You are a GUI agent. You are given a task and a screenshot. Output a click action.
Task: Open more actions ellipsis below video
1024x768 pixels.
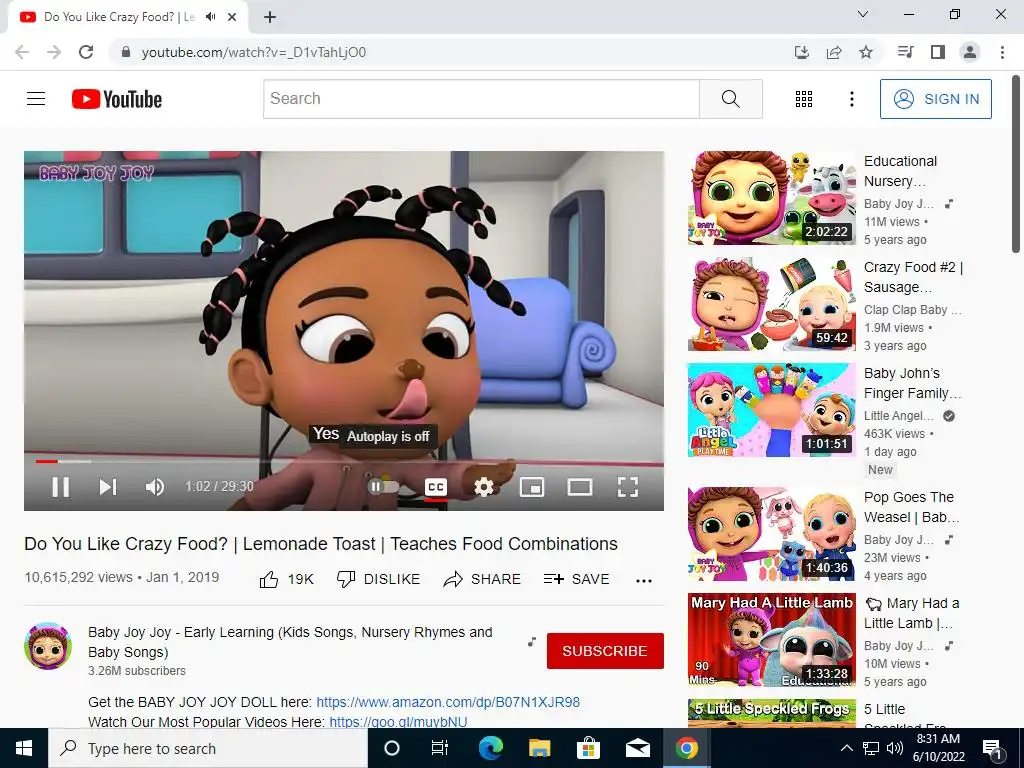click(x=644, y=581)
